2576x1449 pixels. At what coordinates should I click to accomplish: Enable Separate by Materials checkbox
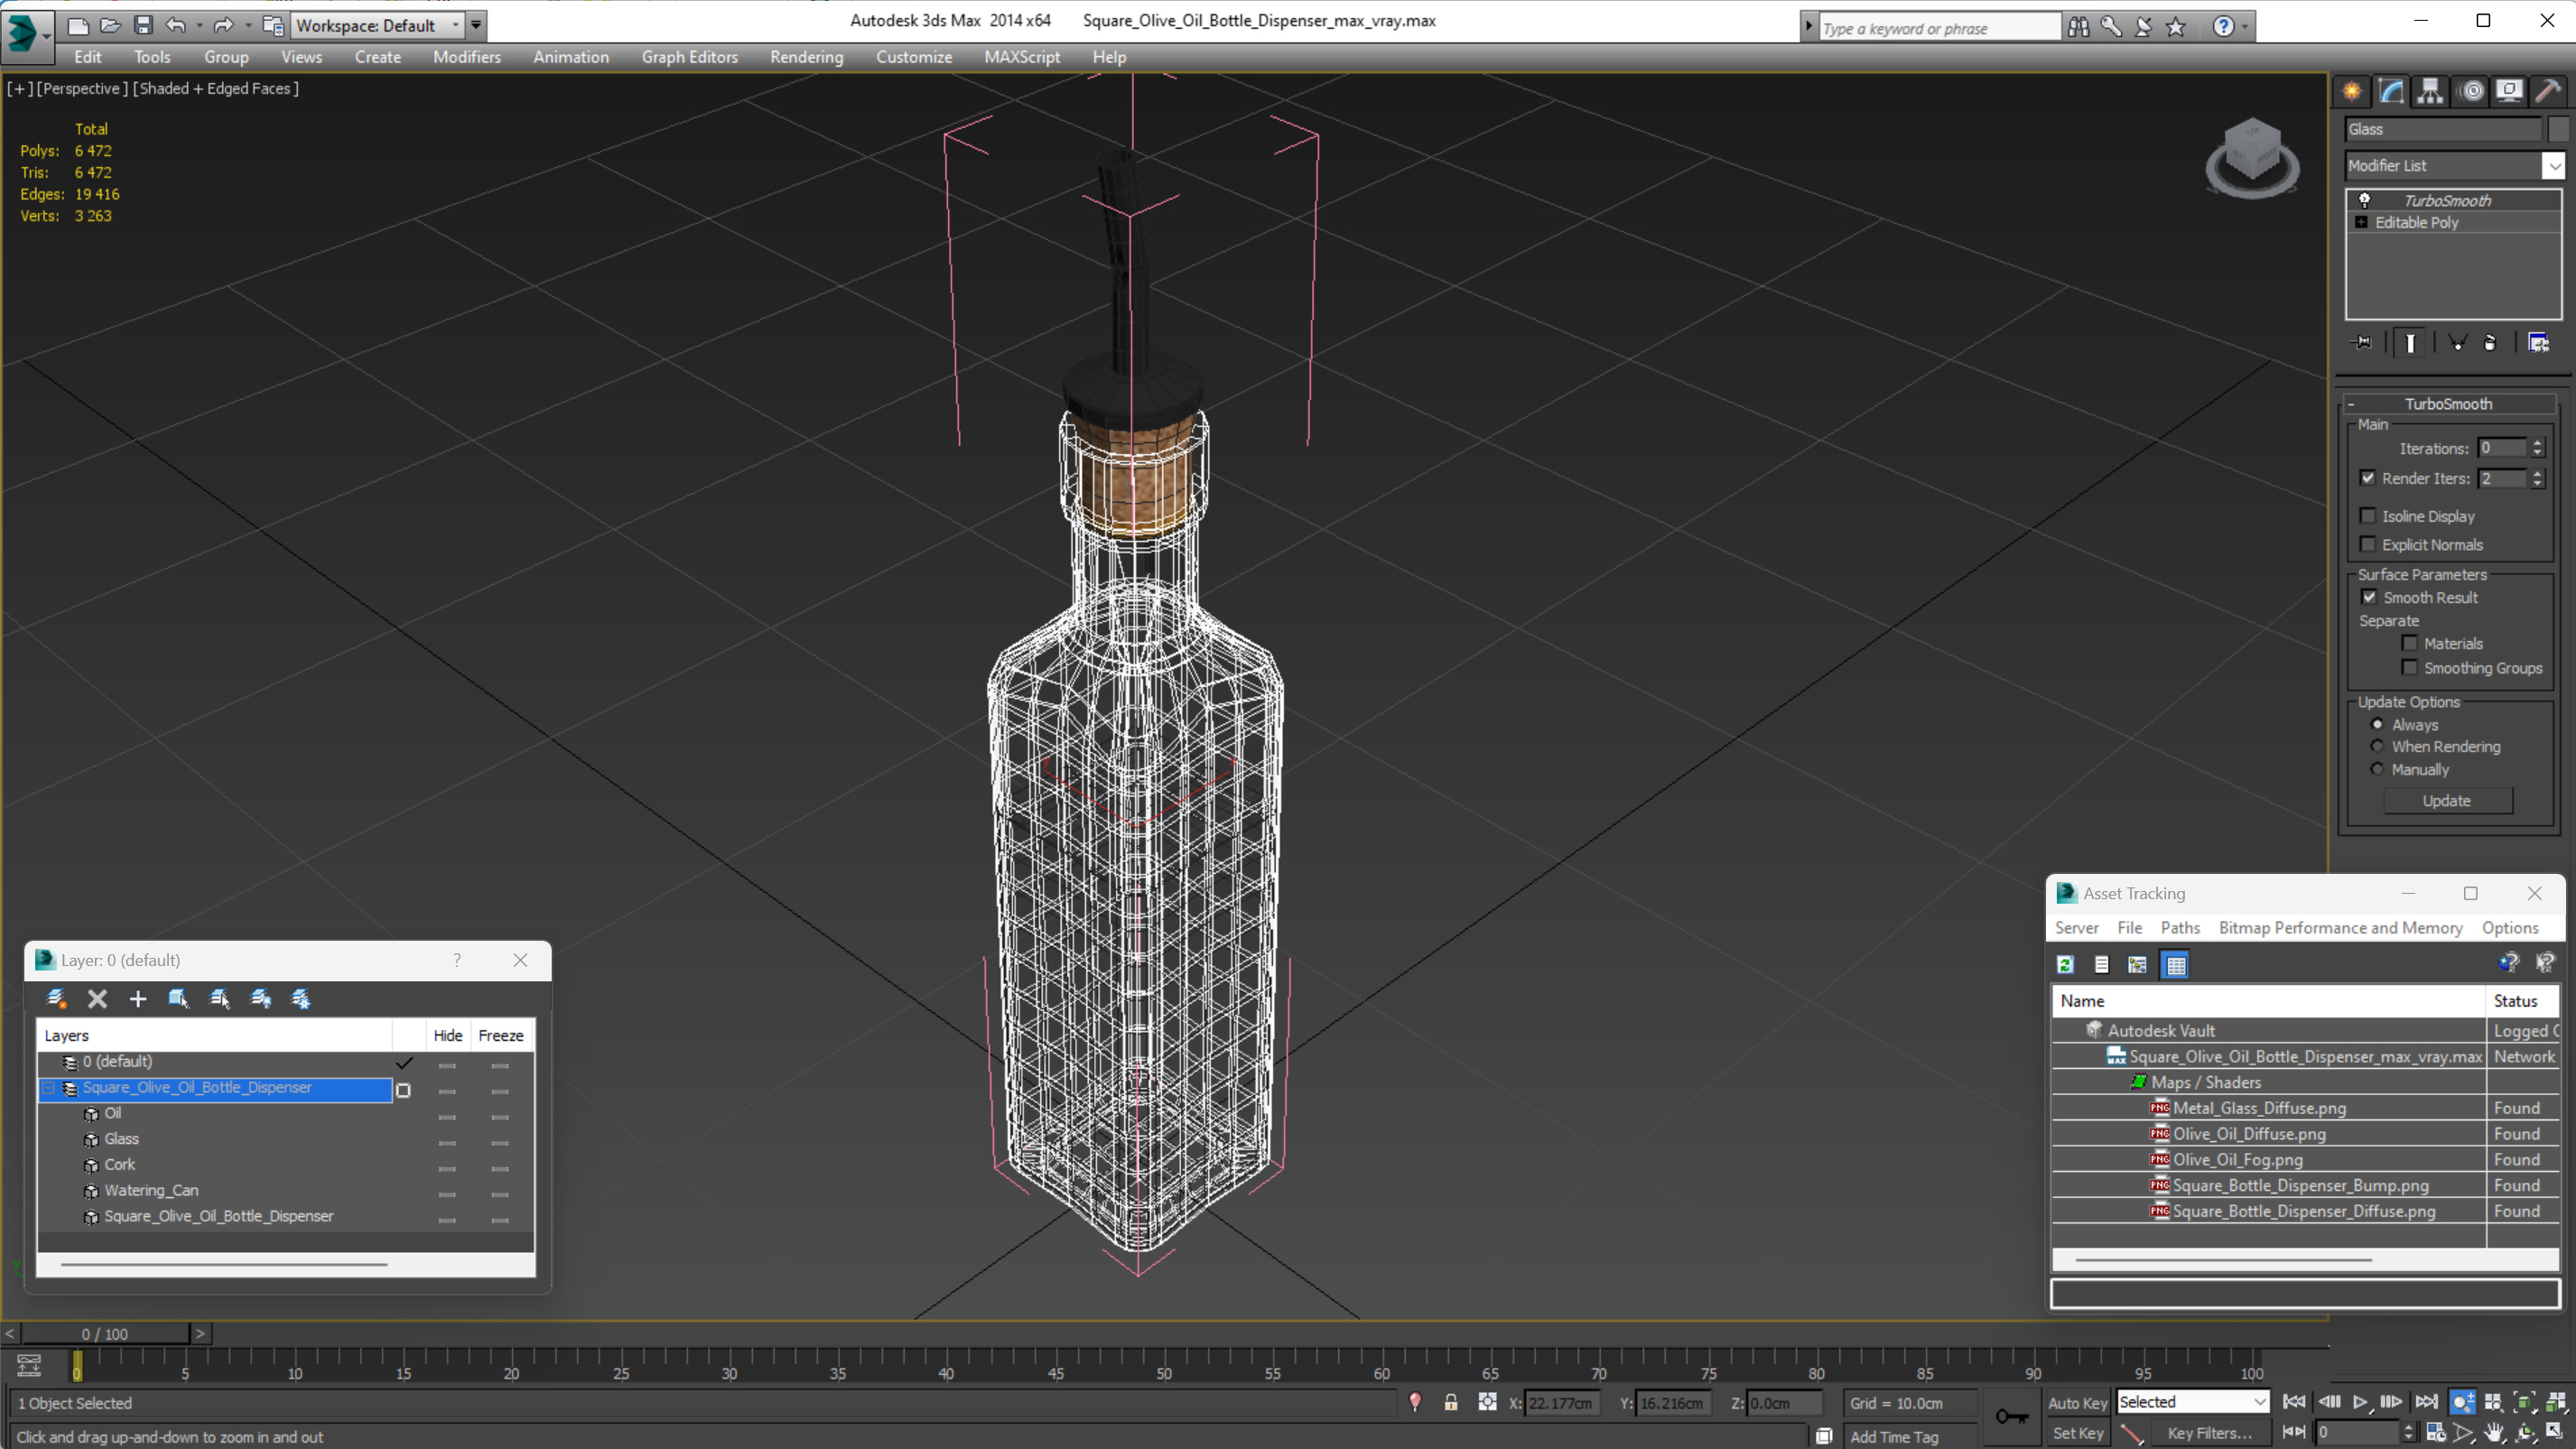coord(2409,643)
